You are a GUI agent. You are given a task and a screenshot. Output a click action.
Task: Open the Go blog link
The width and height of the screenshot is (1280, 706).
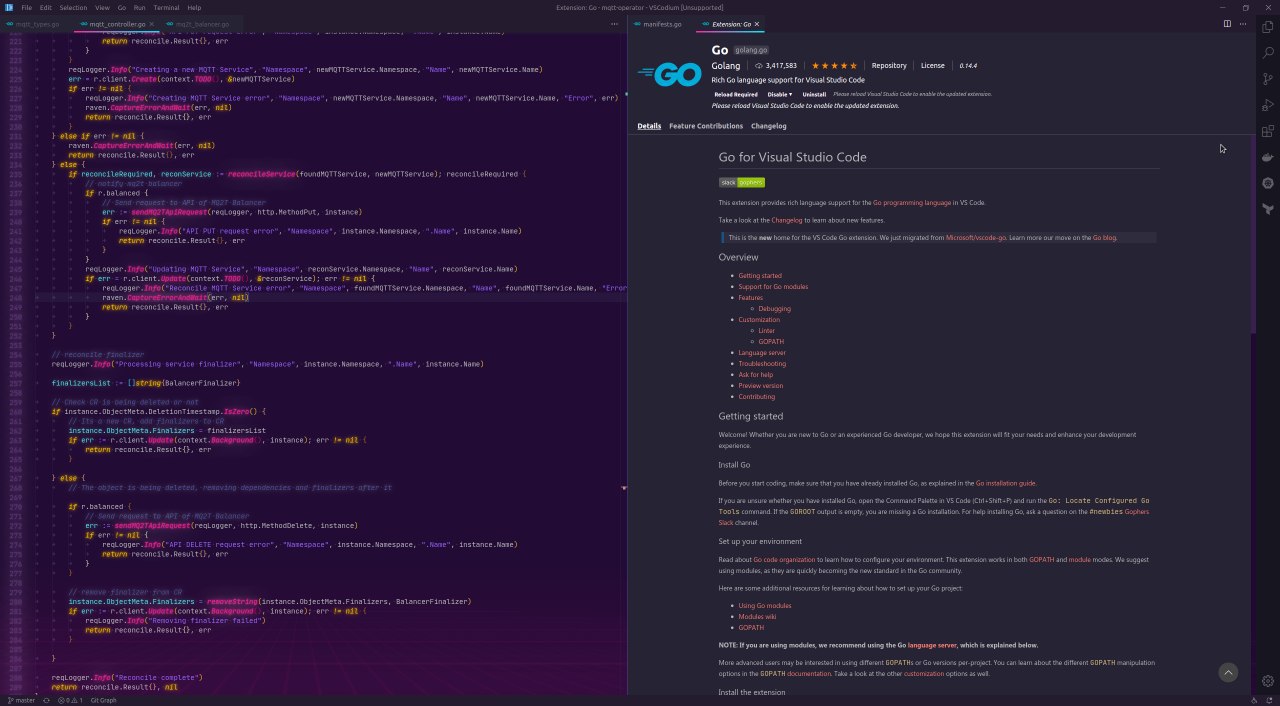click(1104, 238)
